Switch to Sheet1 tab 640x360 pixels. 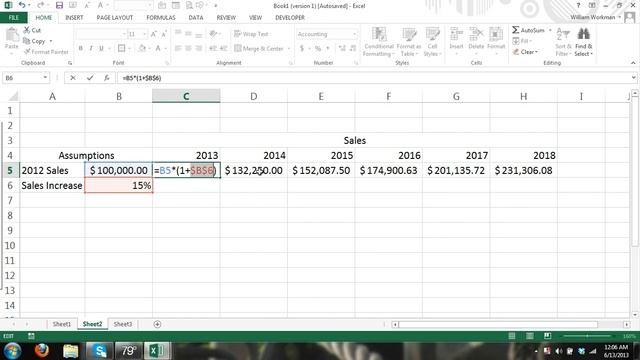pos(62,324)
